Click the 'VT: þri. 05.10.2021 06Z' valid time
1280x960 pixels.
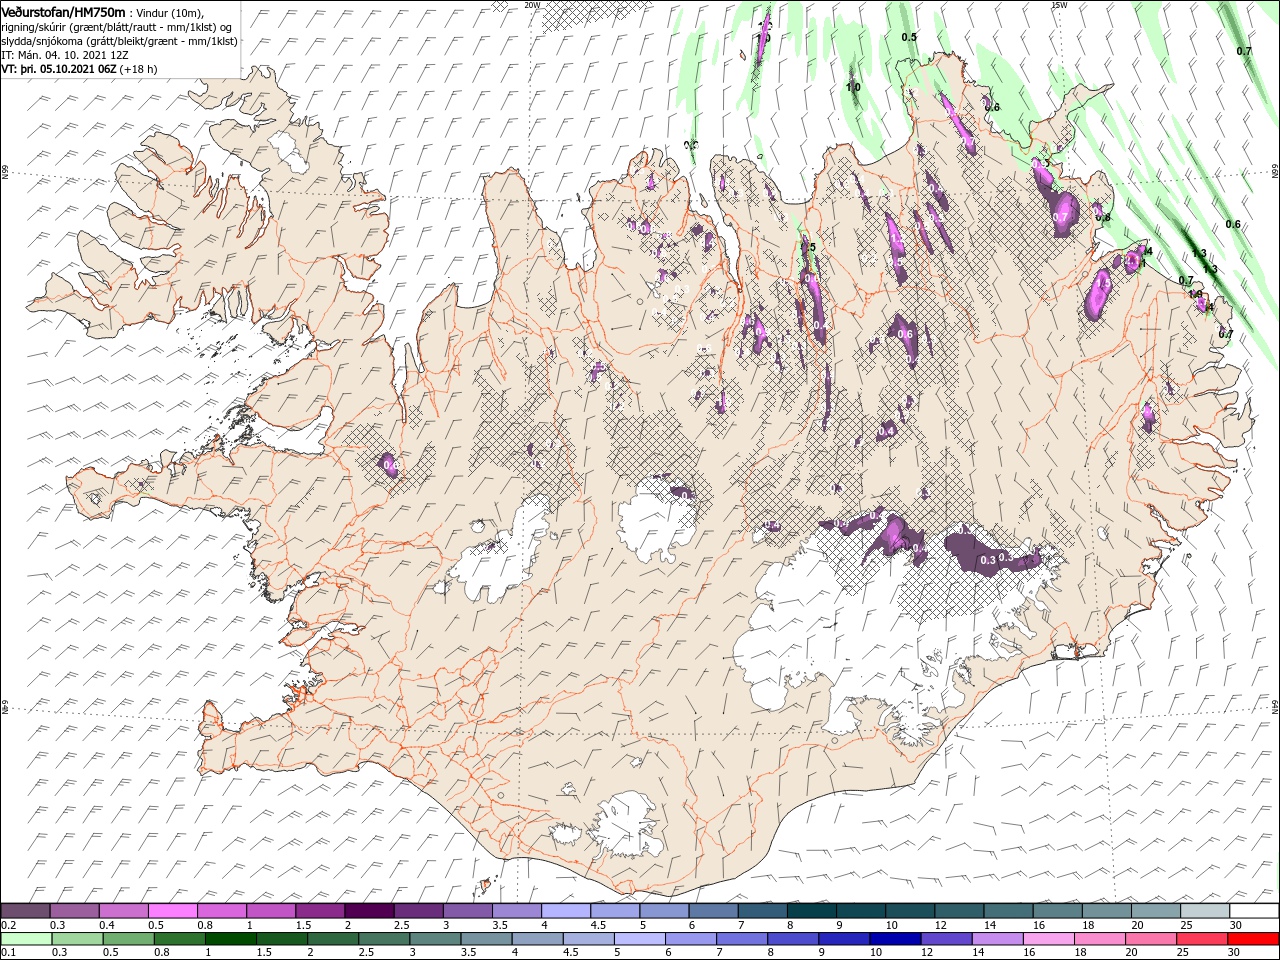point(59,70)
